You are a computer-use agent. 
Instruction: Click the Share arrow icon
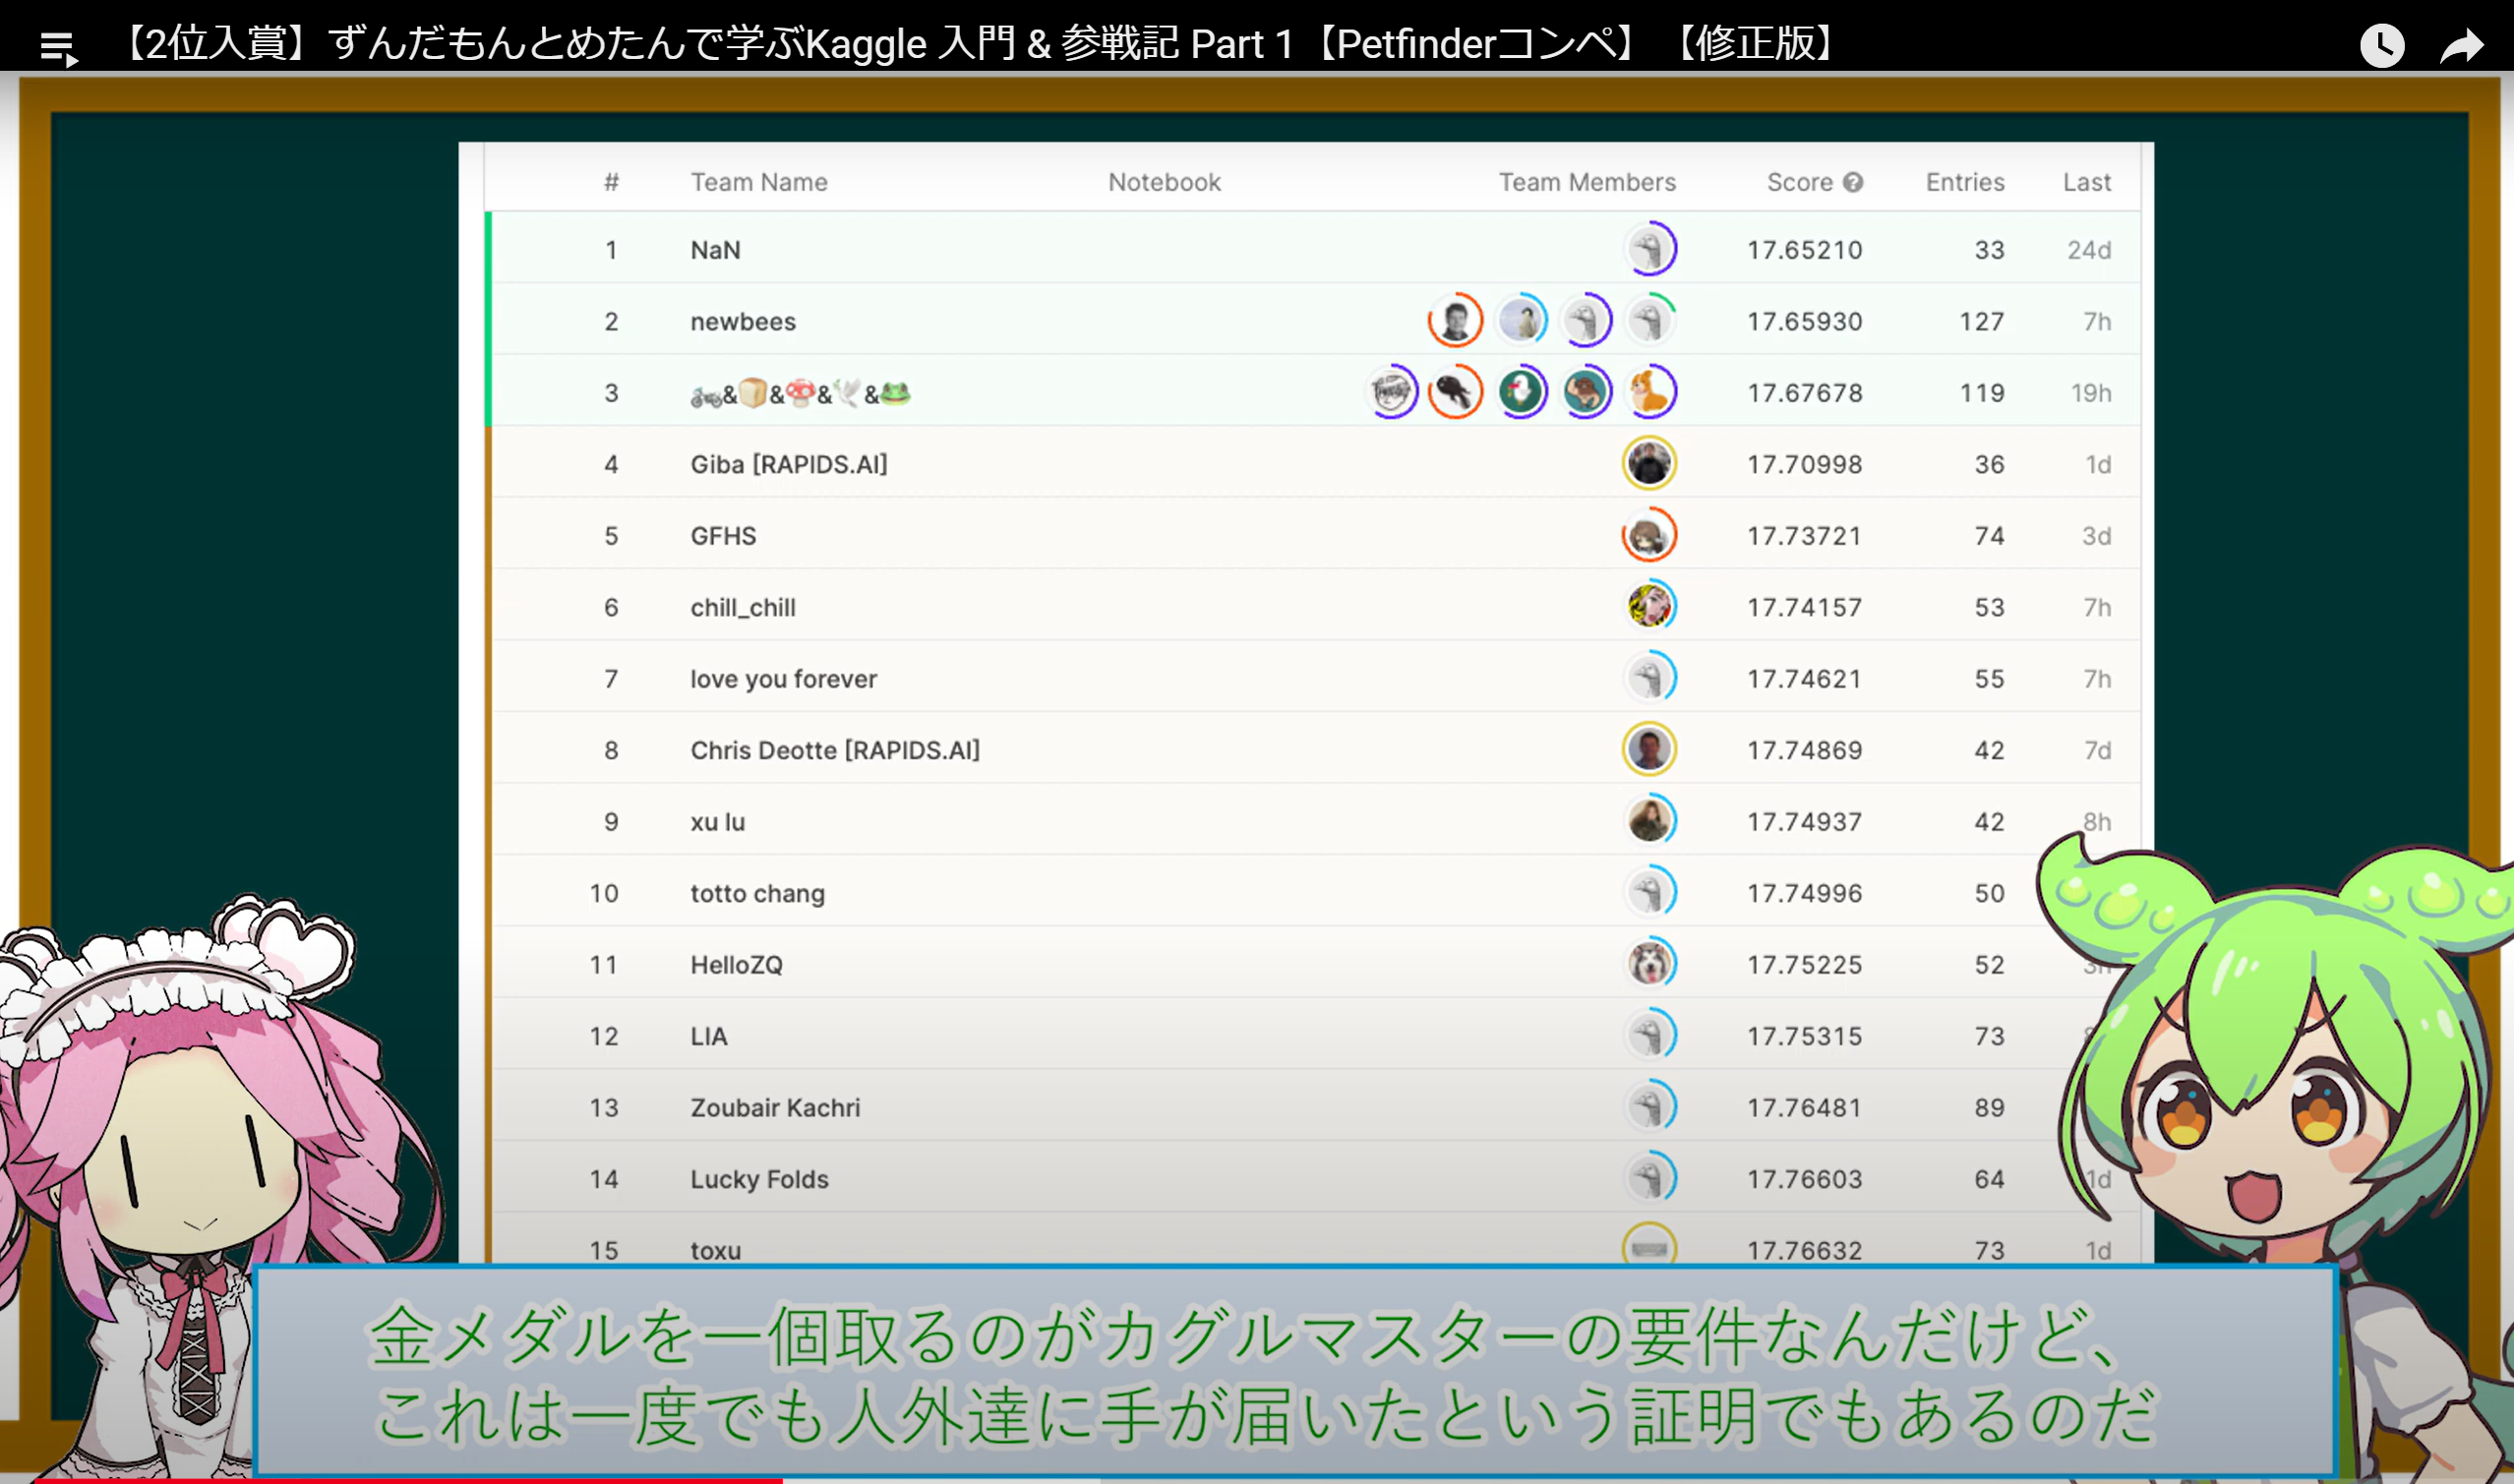click(x=2465, y=44)
